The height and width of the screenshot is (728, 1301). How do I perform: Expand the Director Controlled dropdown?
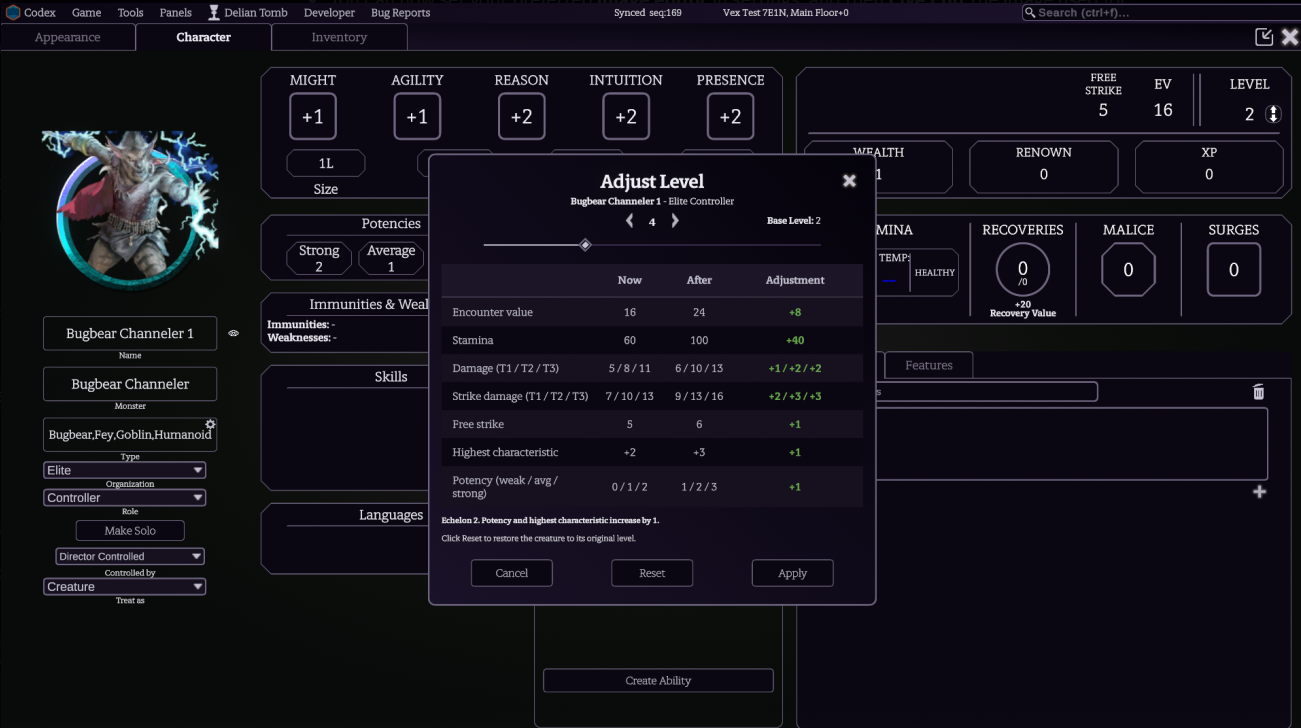click(130, 556)
